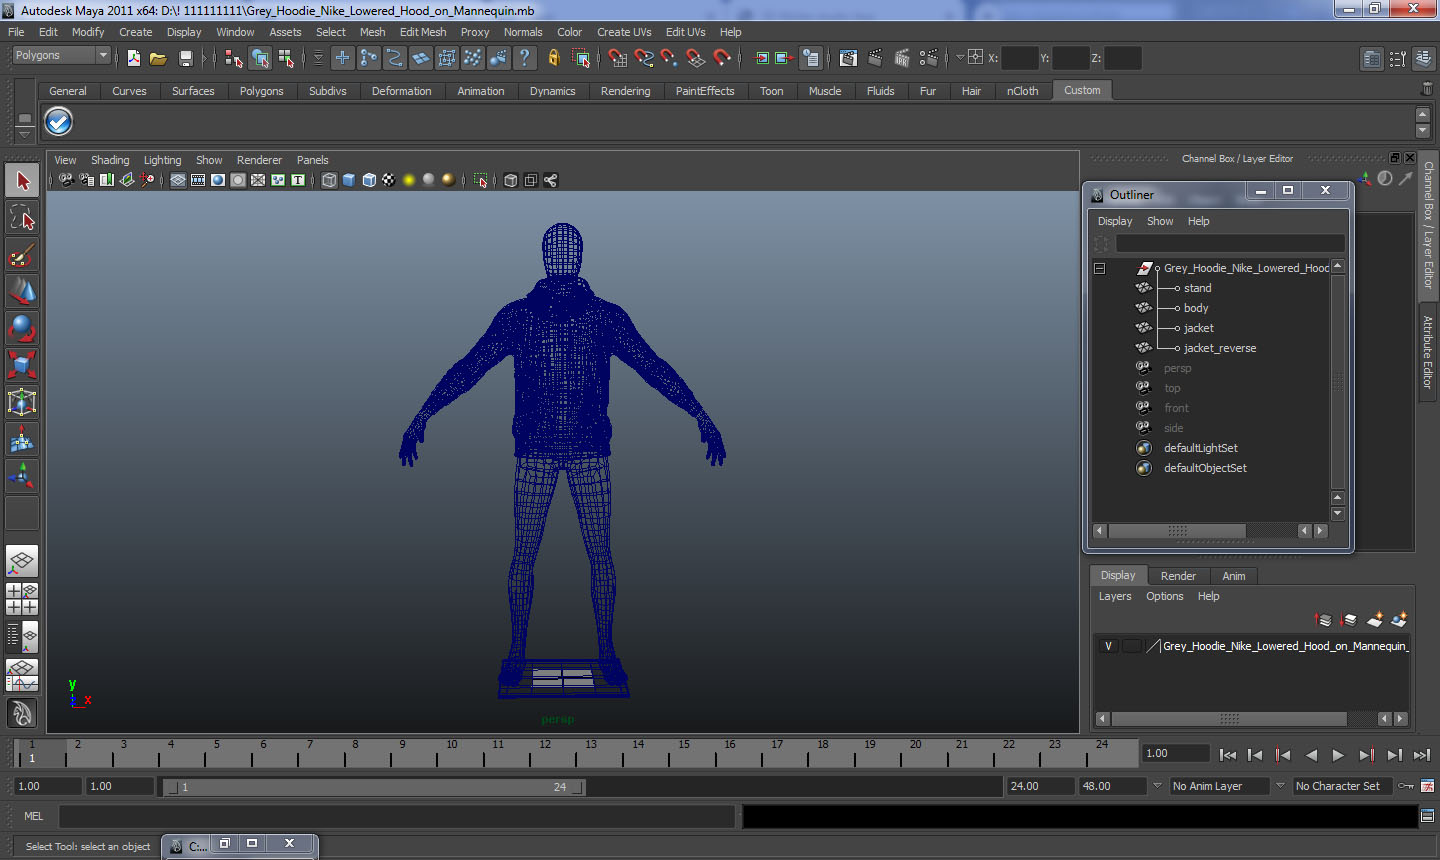Image resolution: width=1440 pixels, height=860 pixels.
Task: Jump to start of playback range
Action: 1228,755
